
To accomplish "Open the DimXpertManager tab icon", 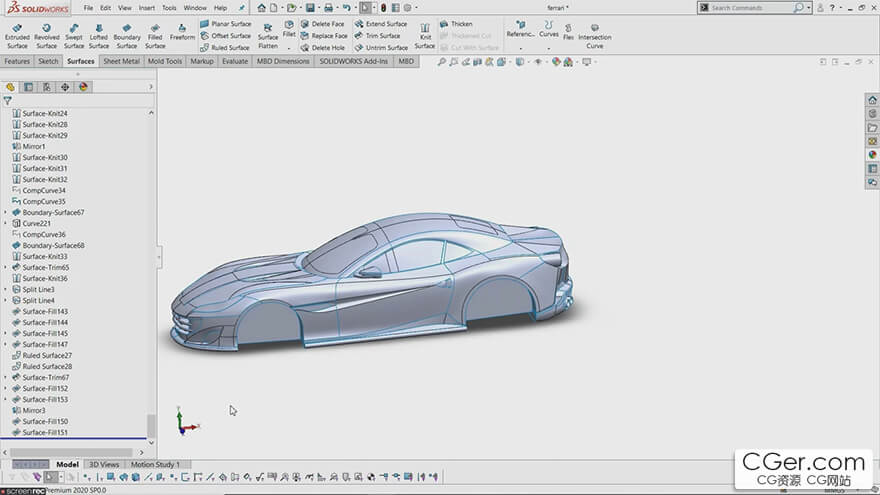I will 65,87.
